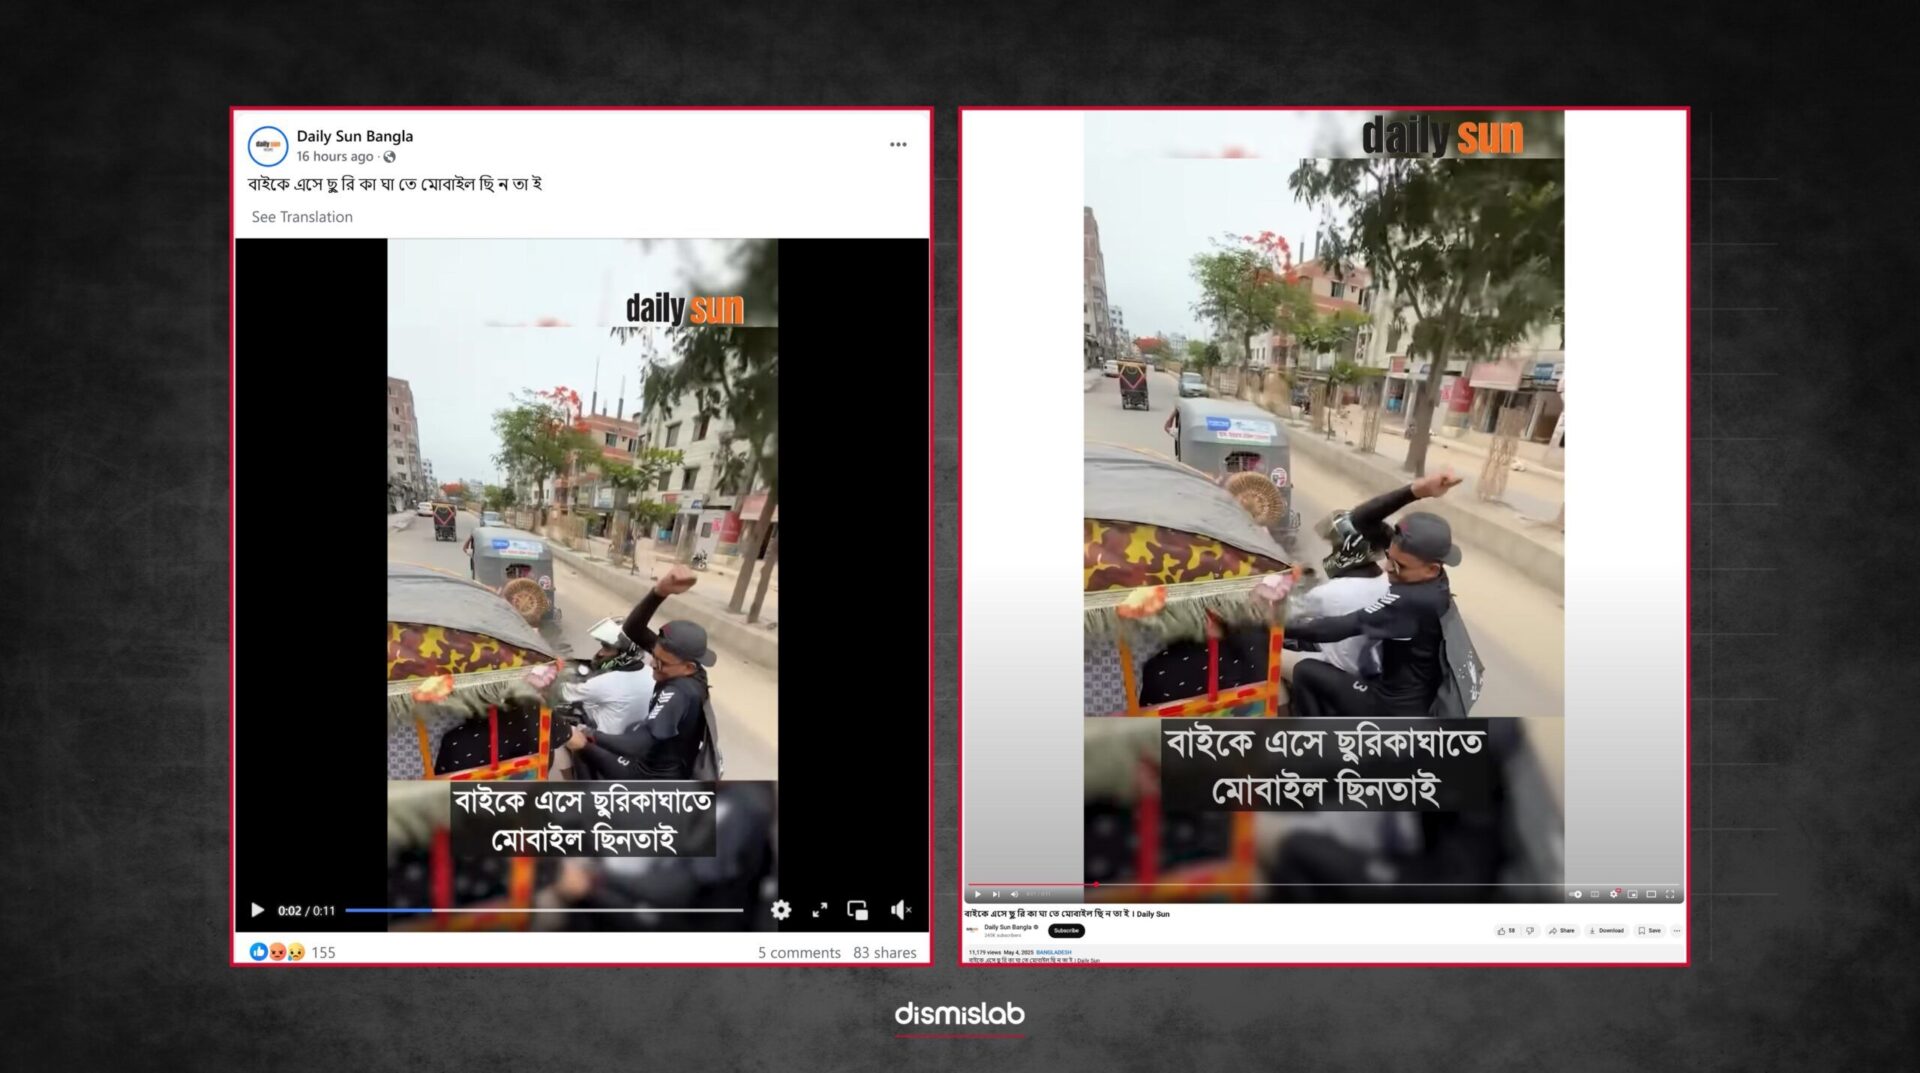Save the YouTube video to playlist
Viewport: 1920px width, 1073px height.
(1650, 931)
